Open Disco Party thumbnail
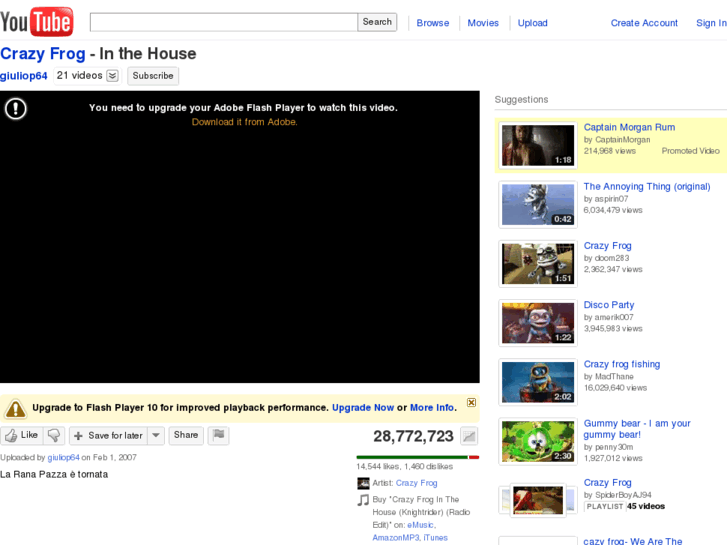This screenshot has height=545, width=727. tap(538, 323)
